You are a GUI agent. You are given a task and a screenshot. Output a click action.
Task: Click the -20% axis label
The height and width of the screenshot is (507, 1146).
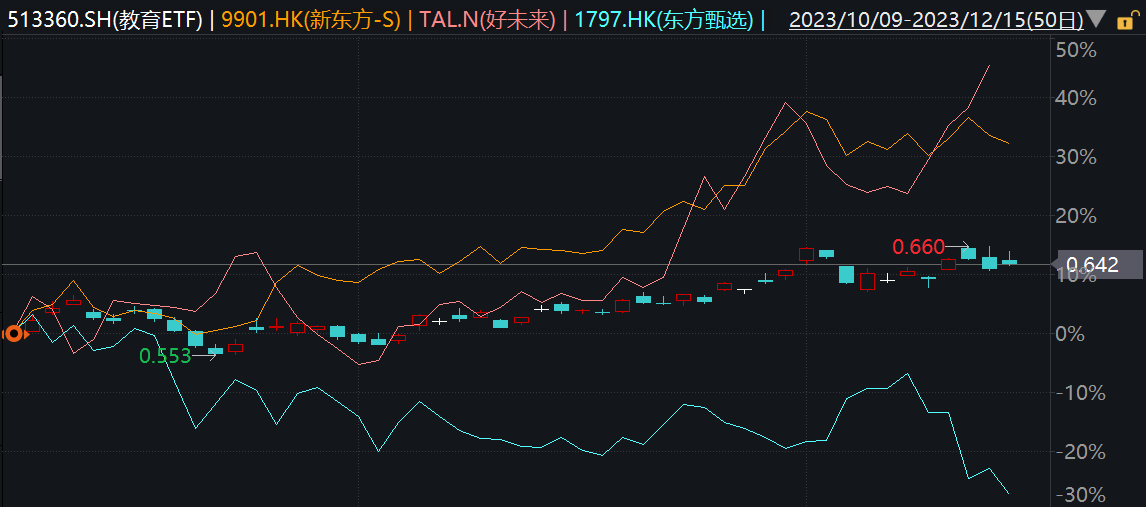pyautogui.click(x=1081, y=451)
